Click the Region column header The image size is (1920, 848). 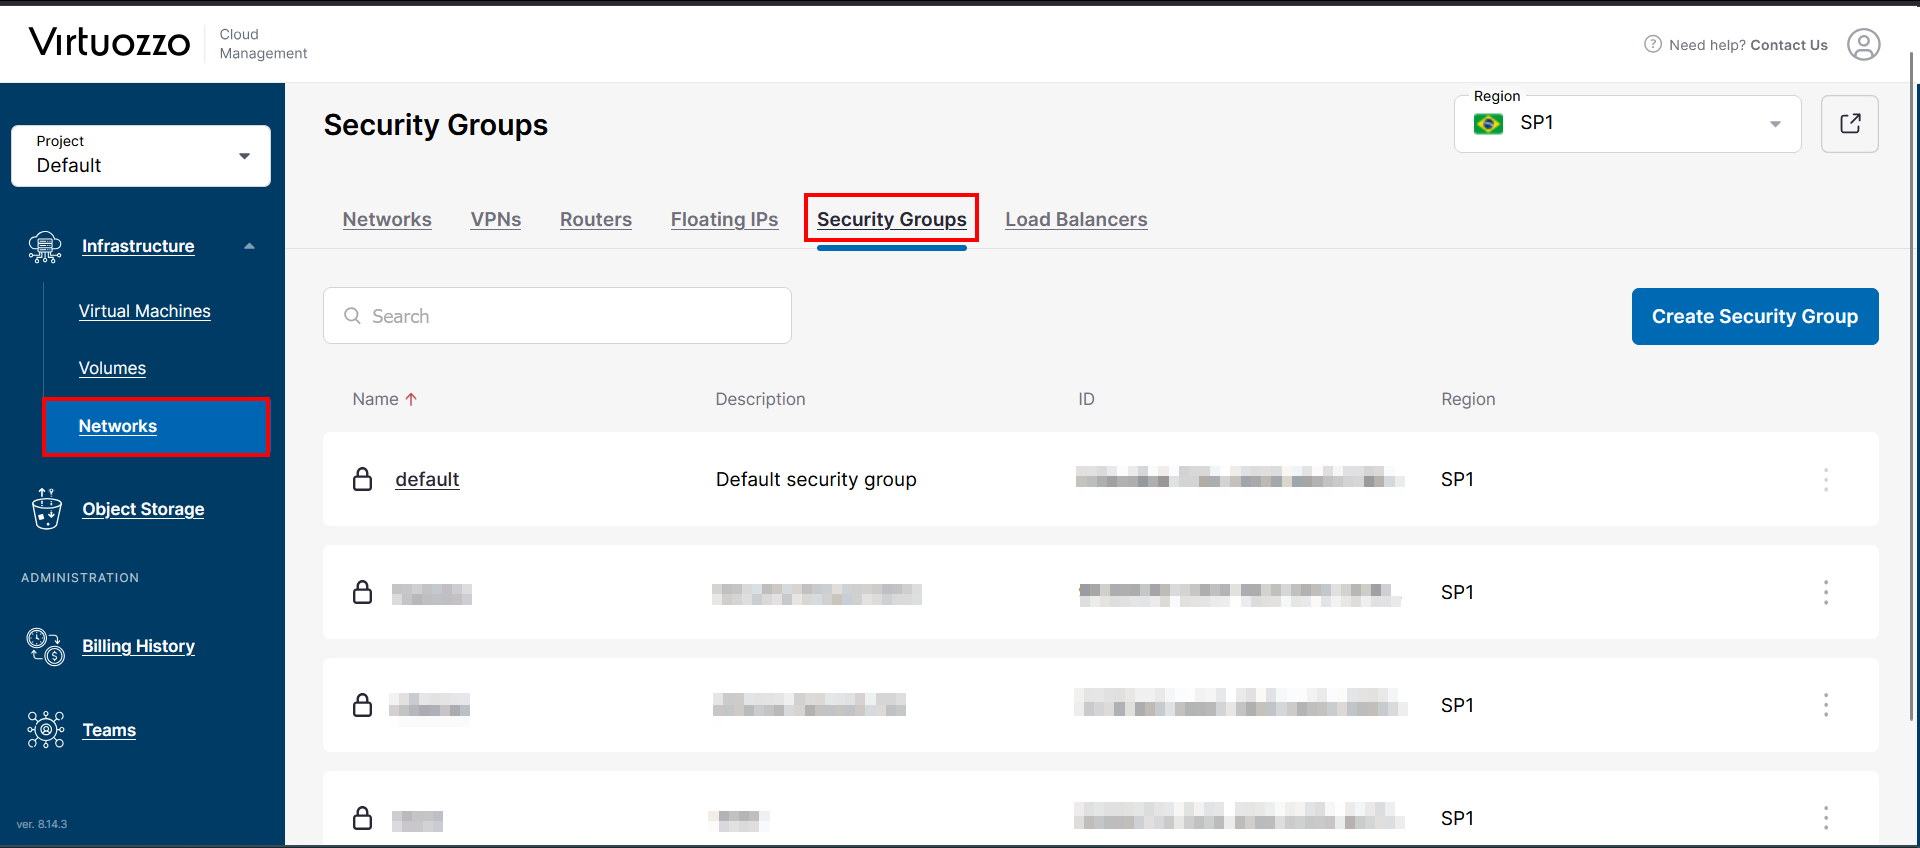point(1468,399)
